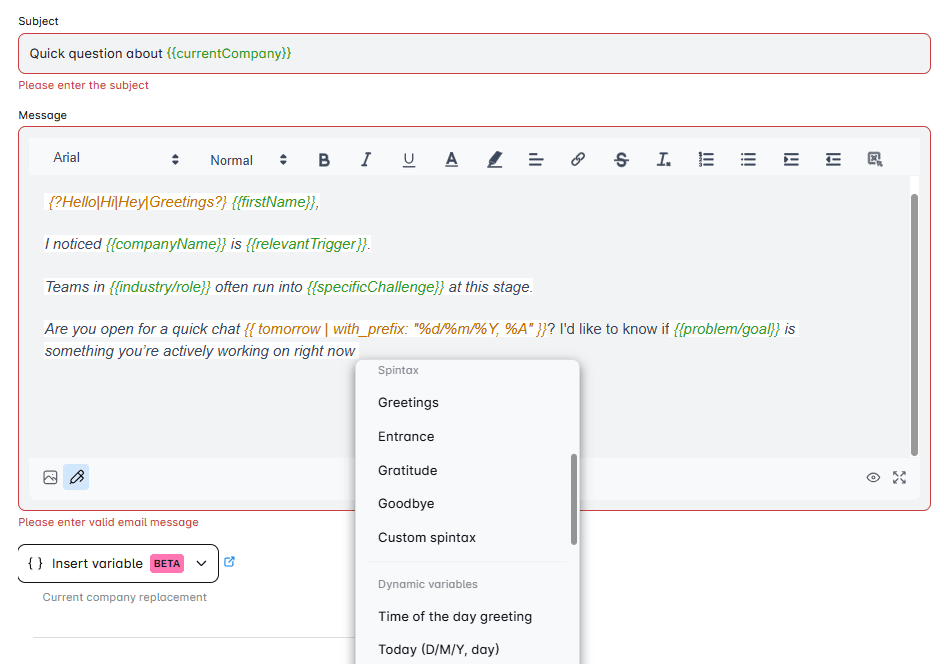The height and width of the screenshot is (664, 944).
Task: Apply italic formatting
Action: pos(367,159)
